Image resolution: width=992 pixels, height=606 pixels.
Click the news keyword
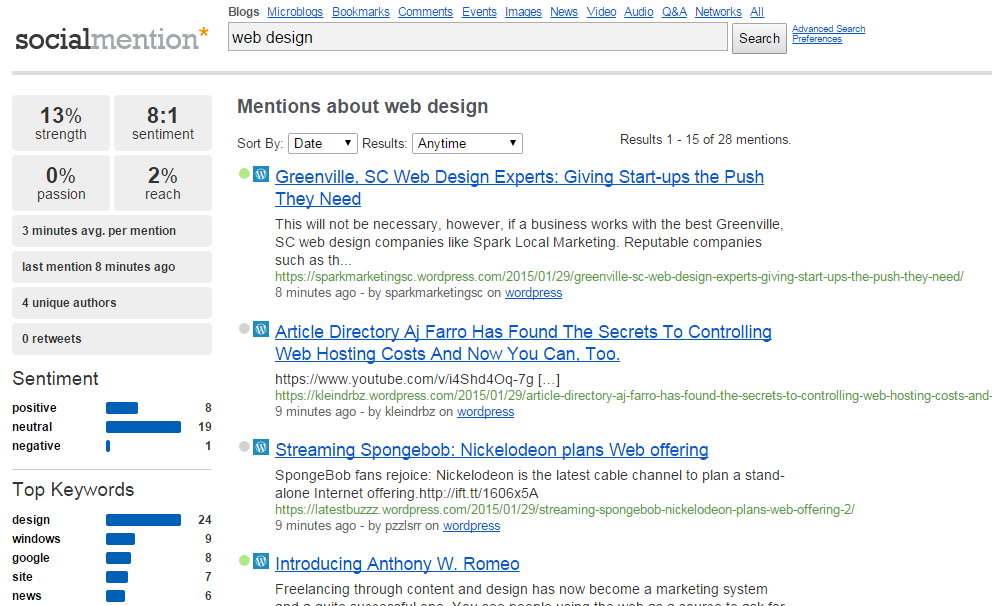point(27,596)
